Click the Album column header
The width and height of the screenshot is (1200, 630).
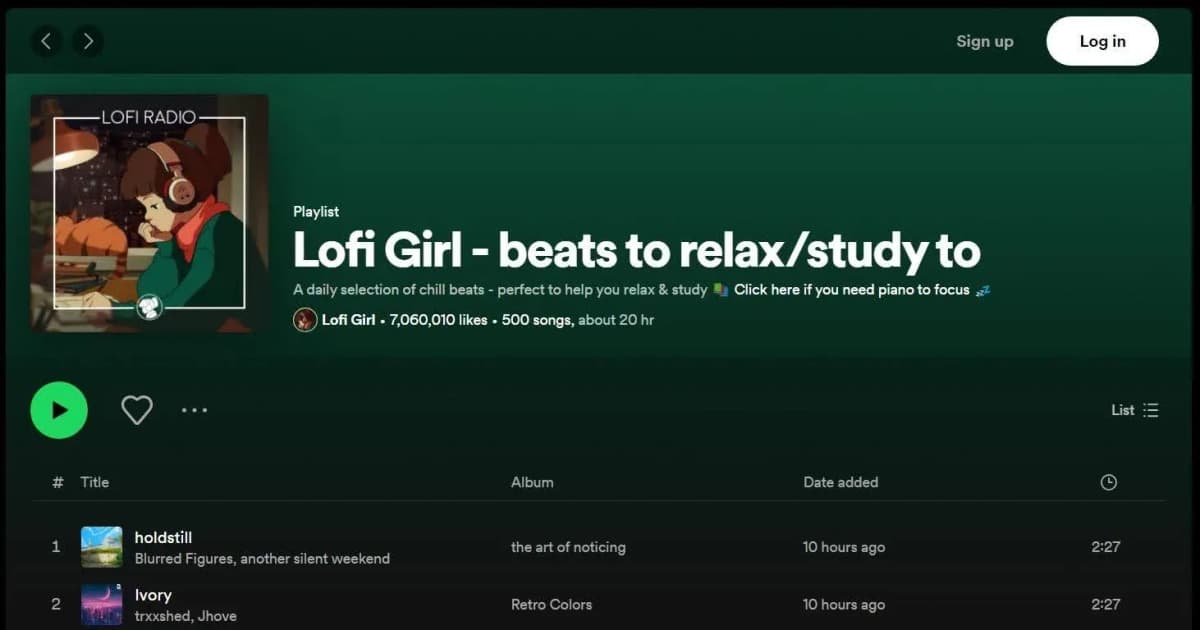coord(532,482)
